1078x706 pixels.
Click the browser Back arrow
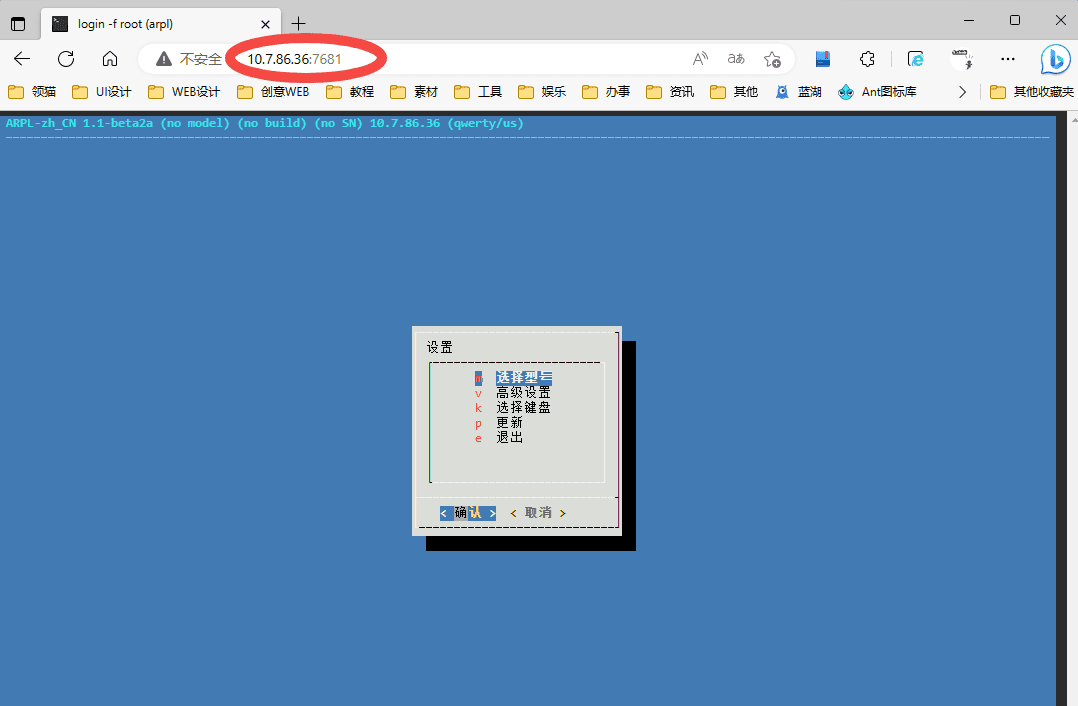click(x=22, y=59)
